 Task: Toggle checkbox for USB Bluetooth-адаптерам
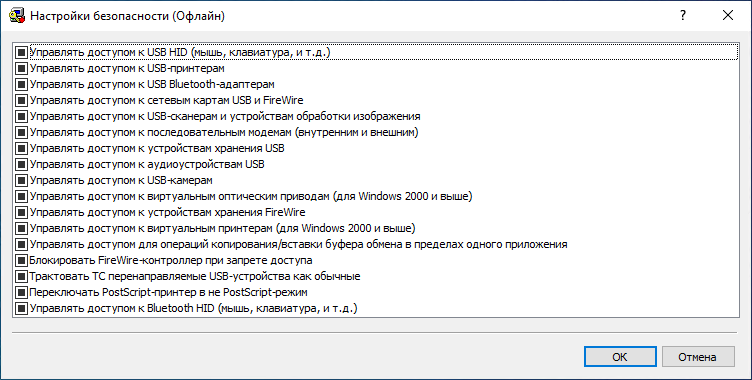(x=22, y=84)
